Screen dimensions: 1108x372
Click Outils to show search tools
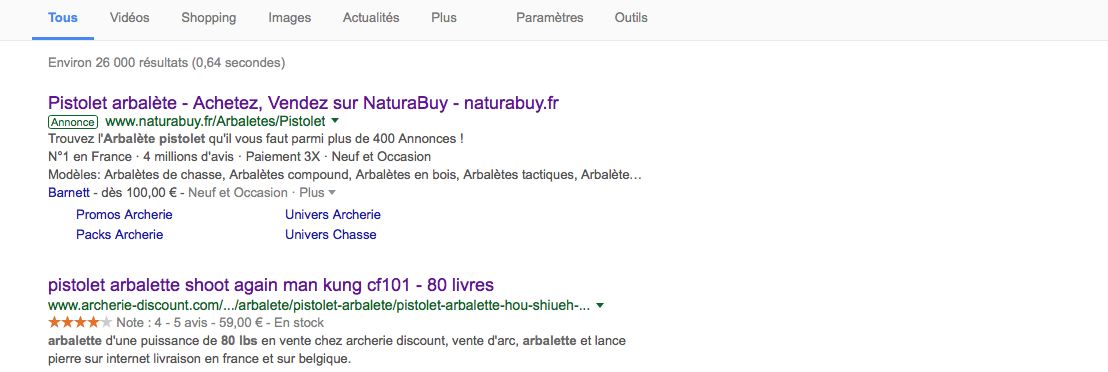(631, 18)
